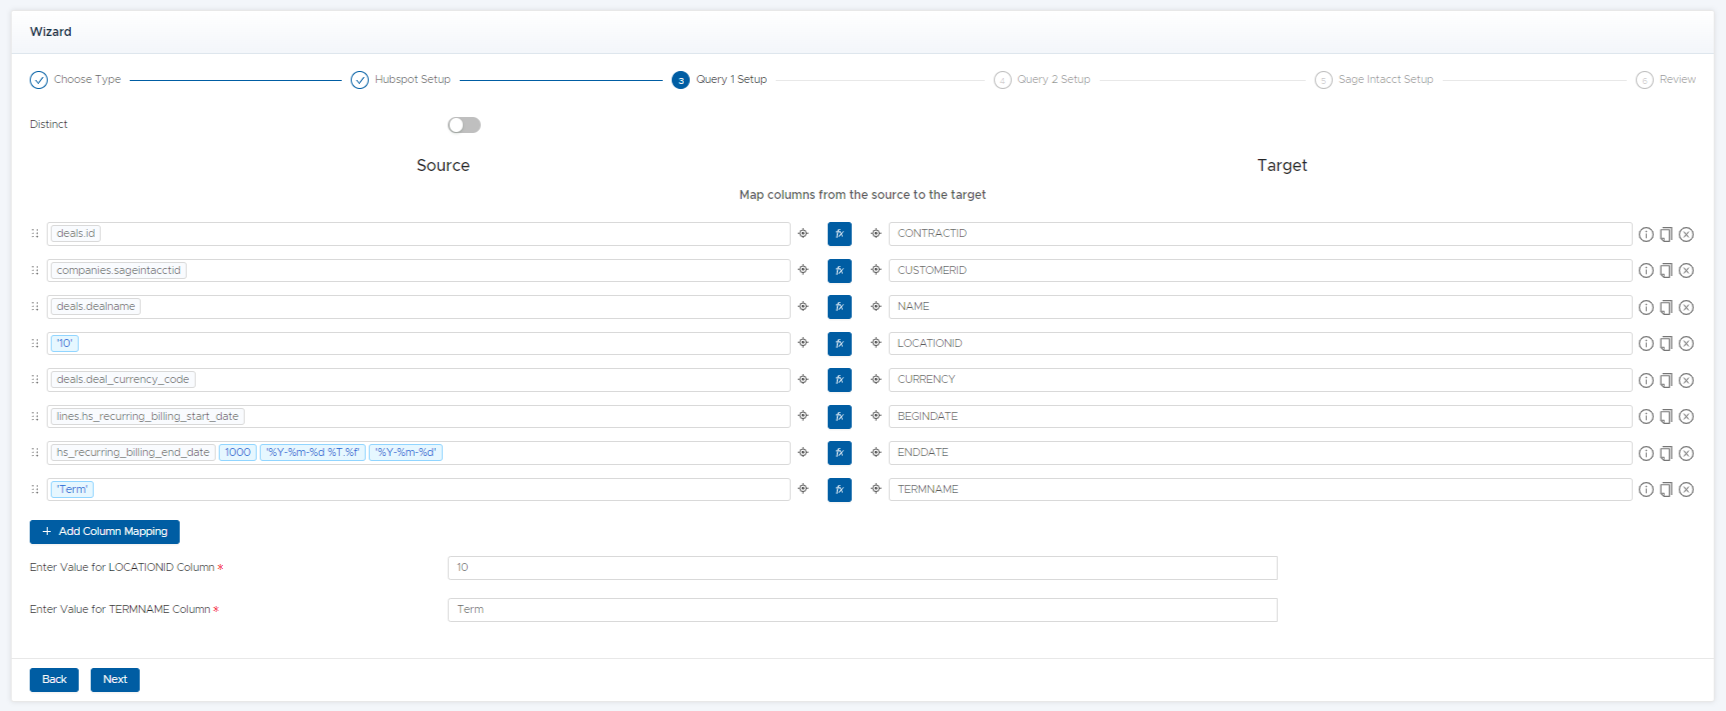
Task: Duplicate the NAME mapping row
Action: tap(1666, 307)
